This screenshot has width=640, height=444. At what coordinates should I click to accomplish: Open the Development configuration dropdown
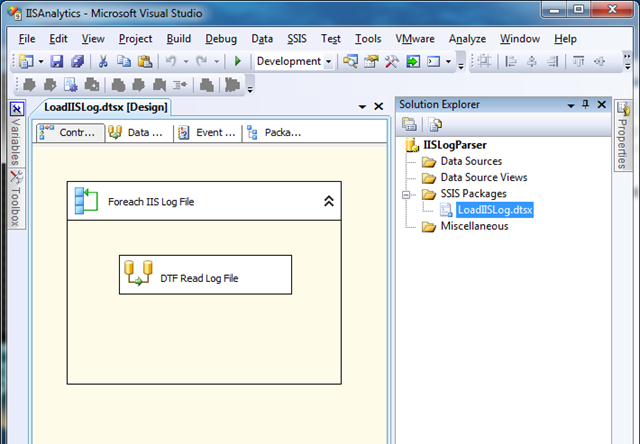click(328, 62)
